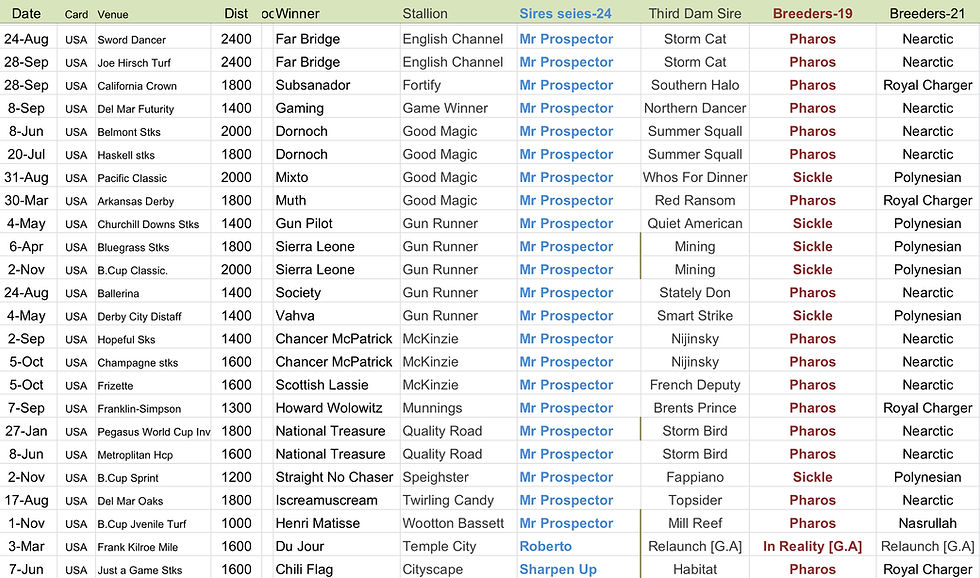The image size is (980, 578).
Task: Click the Game Winner stallion cell
Action: [445, 108]
